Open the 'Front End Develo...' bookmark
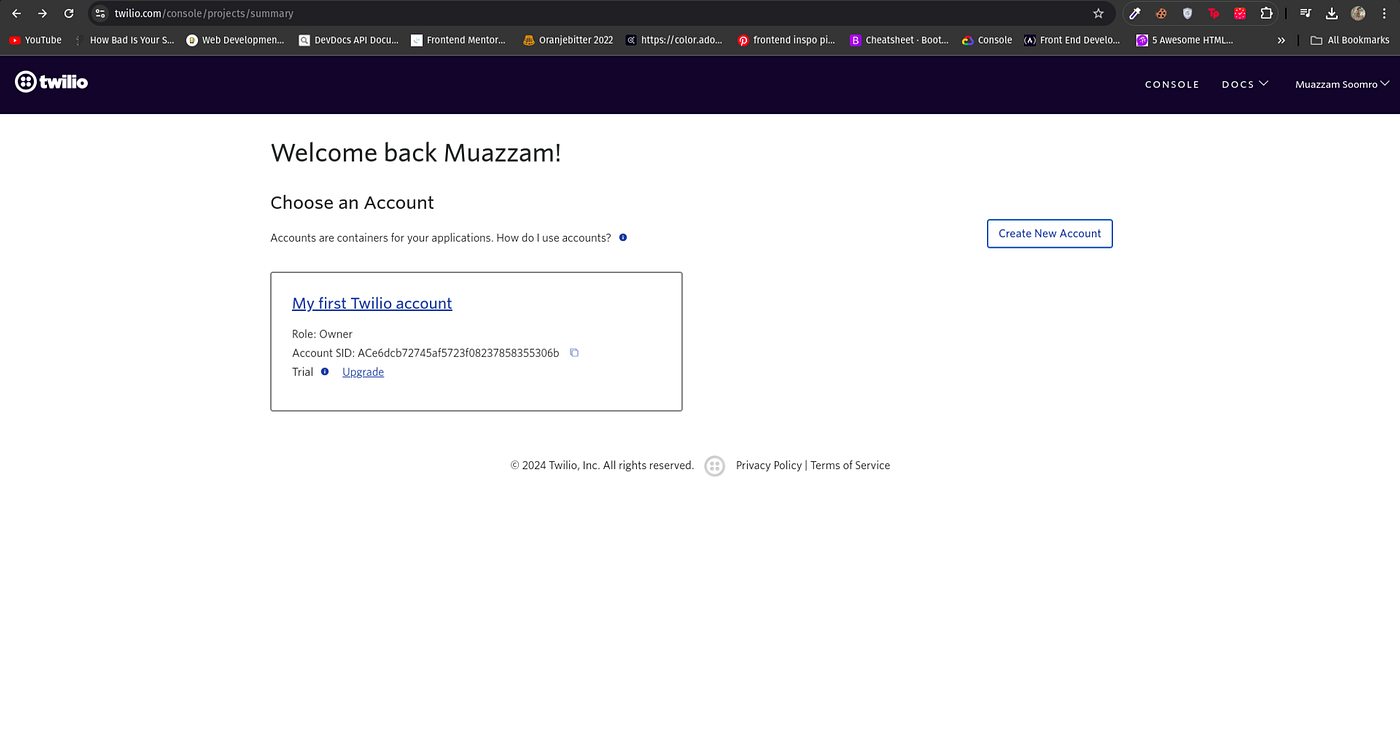 tap(1072, 40)
